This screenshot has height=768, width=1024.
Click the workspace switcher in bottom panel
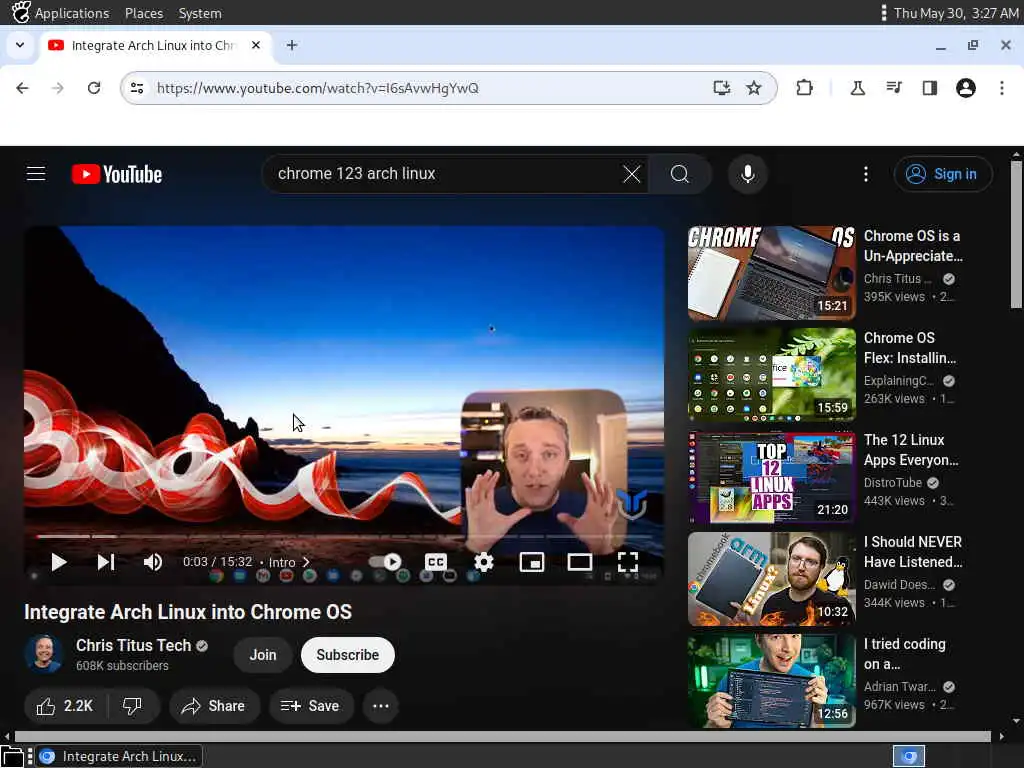[x=908, y=756]
